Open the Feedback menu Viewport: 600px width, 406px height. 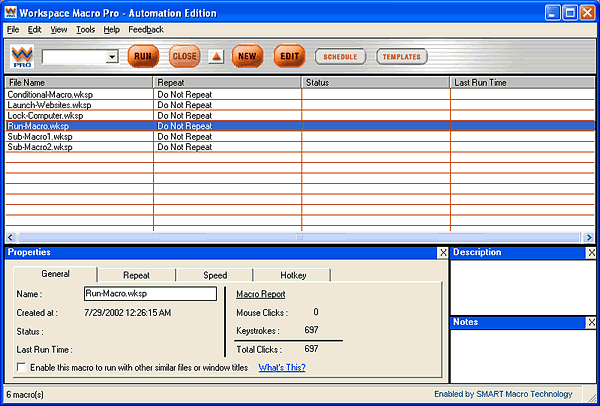[x=146, y=29]
